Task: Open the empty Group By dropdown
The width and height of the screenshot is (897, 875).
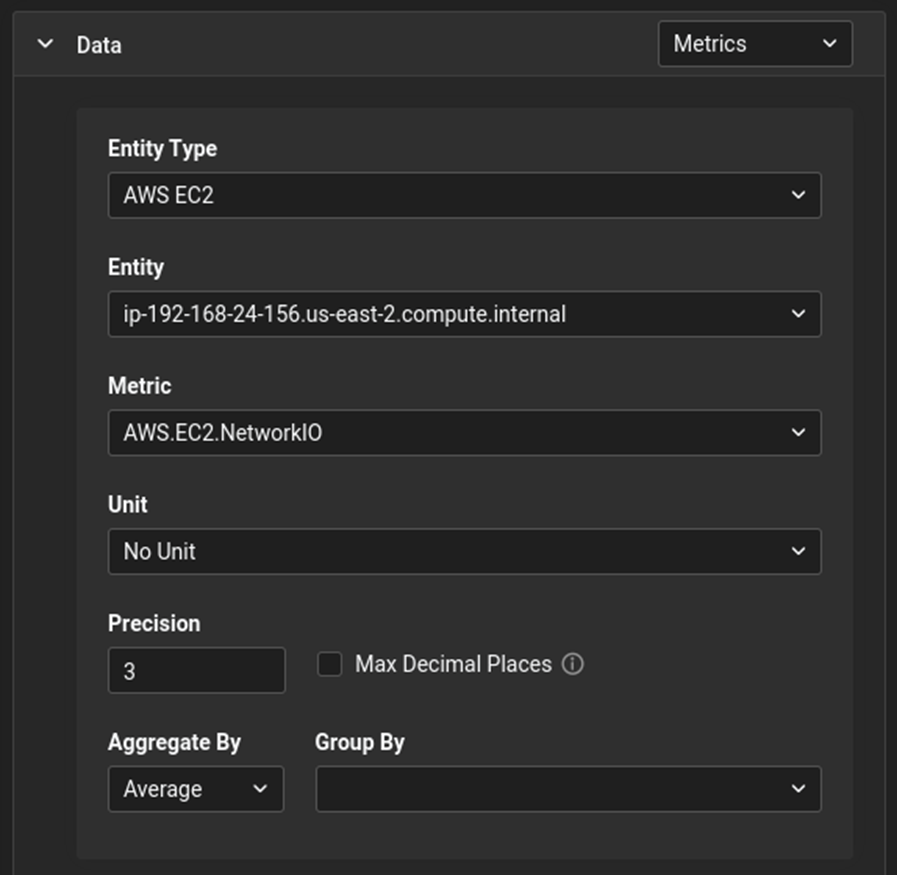Action: 550,789
